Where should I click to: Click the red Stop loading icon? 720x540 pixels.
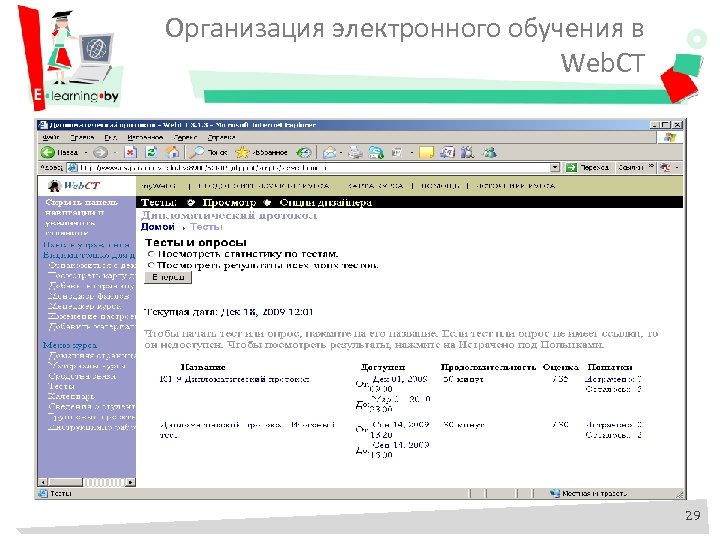tap(131, 152)
